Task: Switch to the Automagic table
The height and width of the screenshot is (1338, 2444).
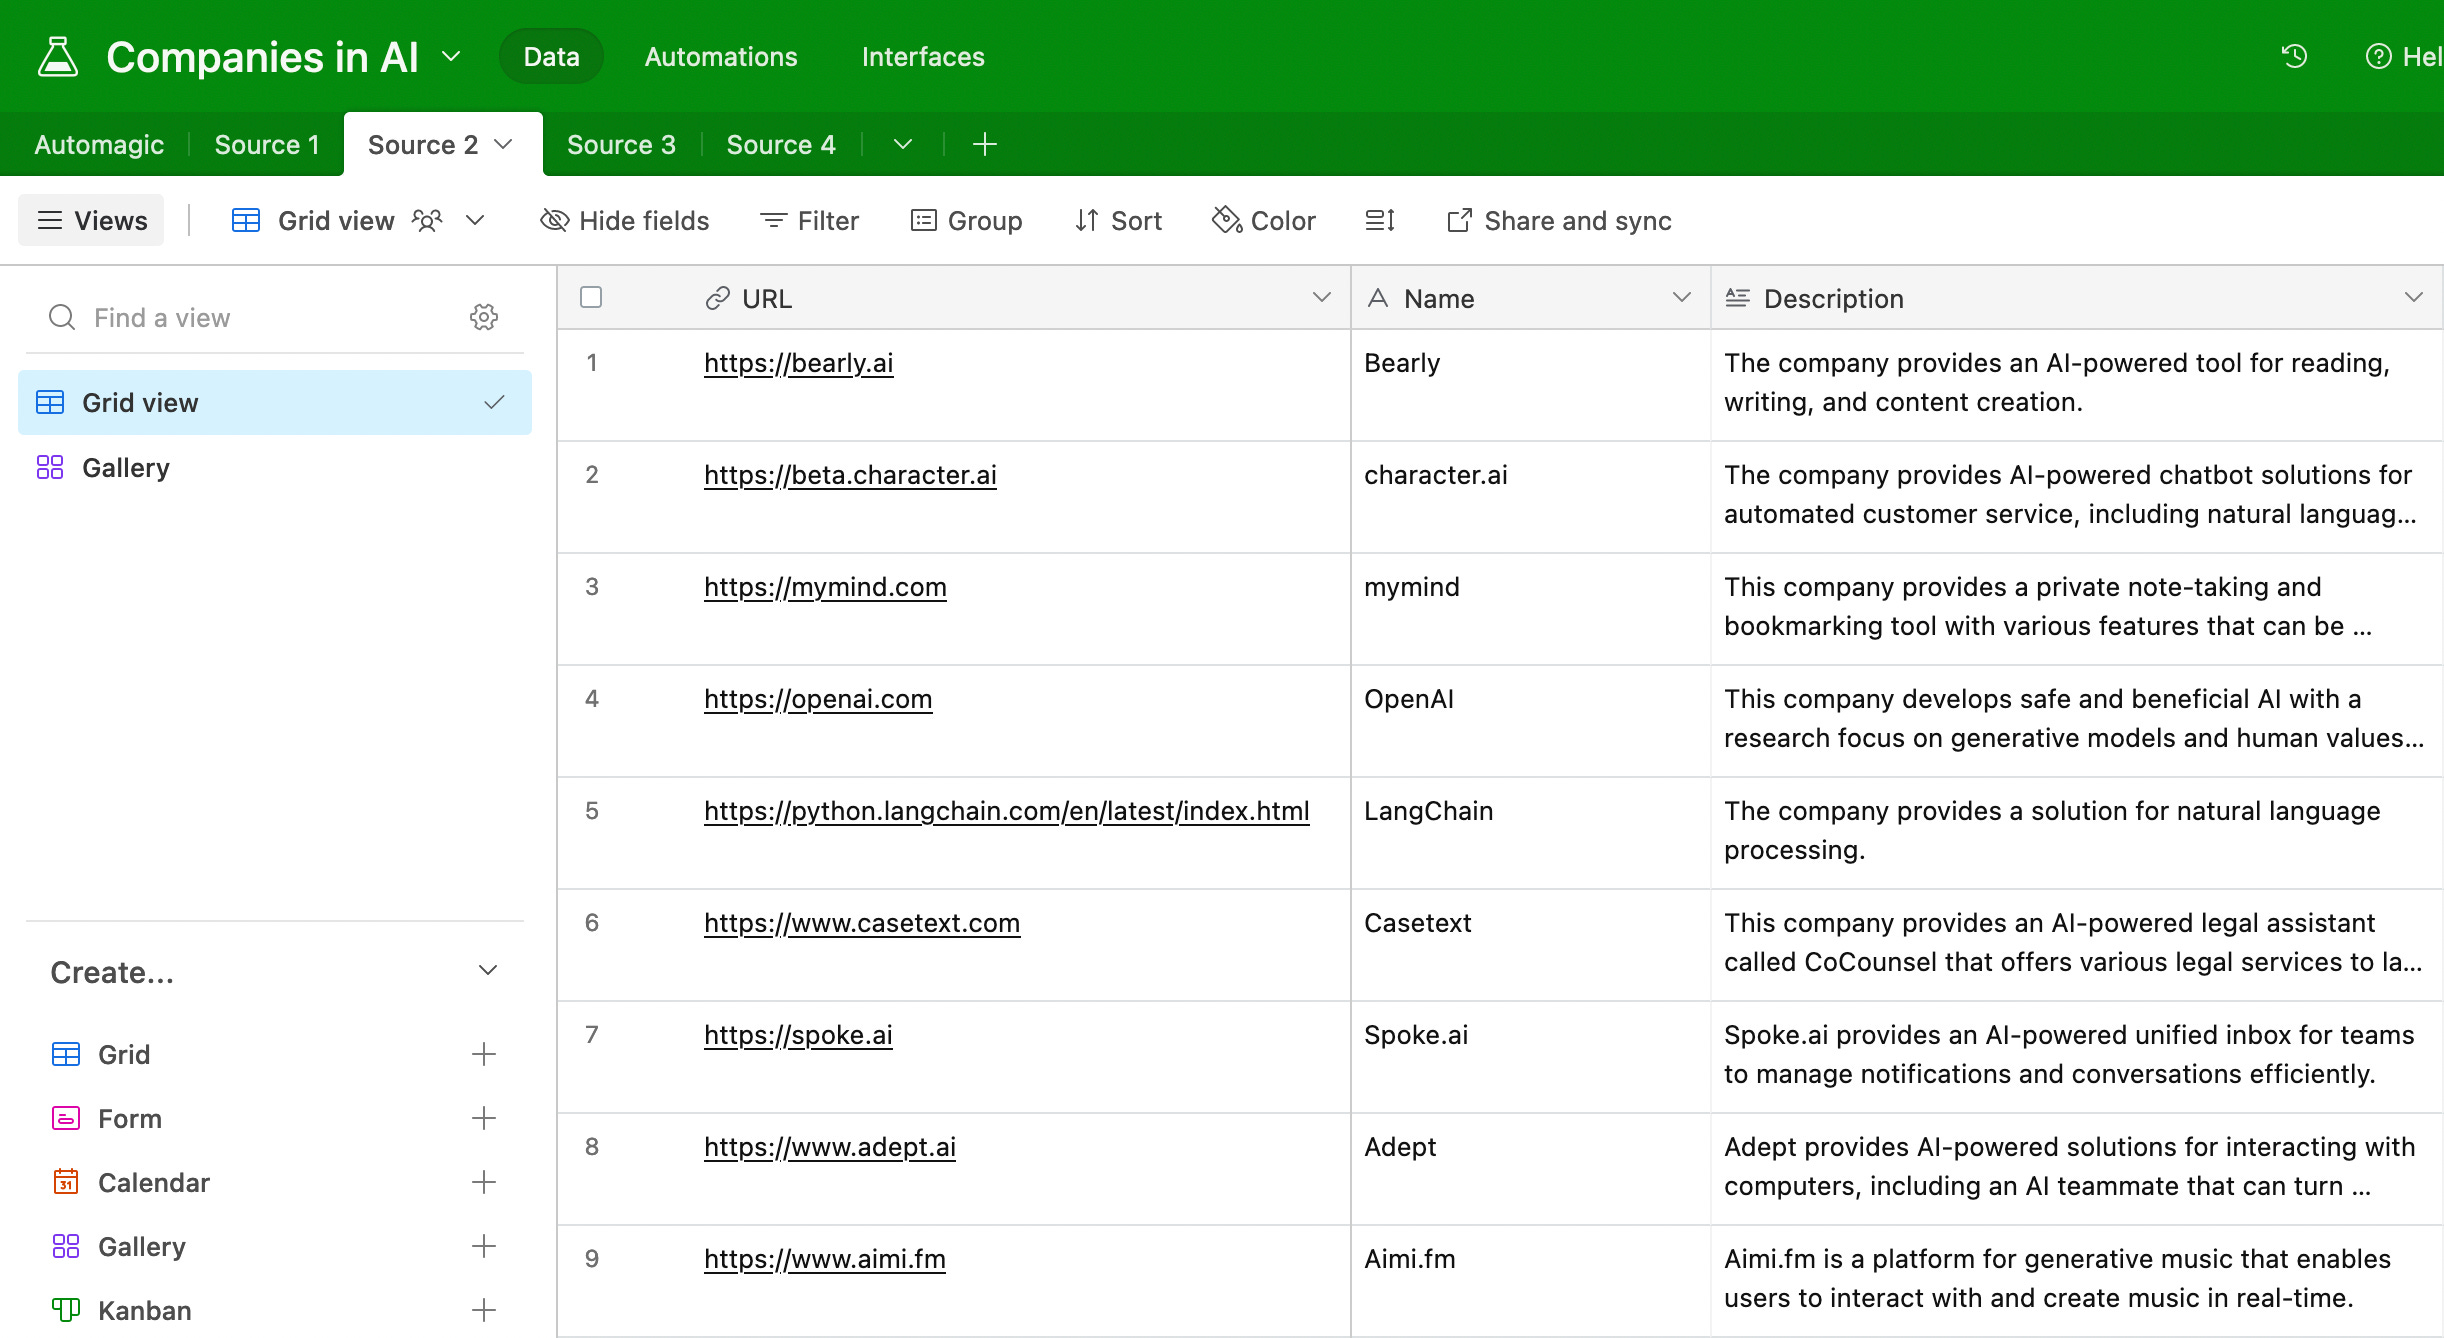Action: [99, 144]
